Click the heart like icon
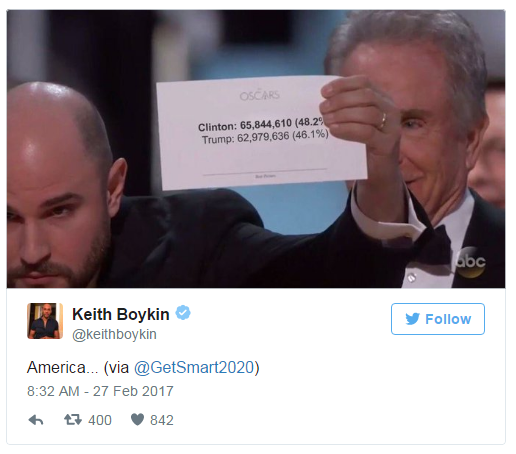The width and height of the screenshot is (516, 454). tap(137, 420)
